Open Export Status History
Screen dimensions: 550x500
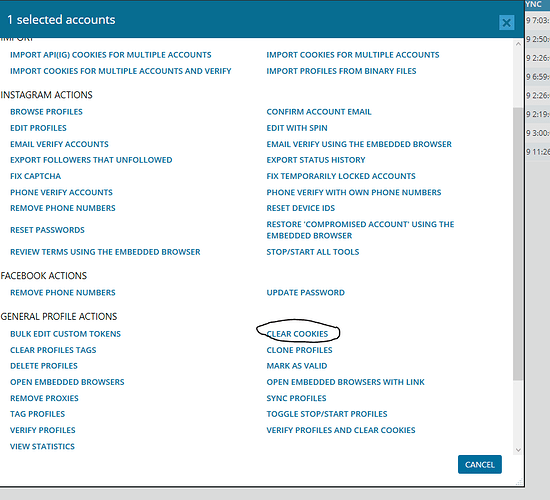(x=316, y=160)
